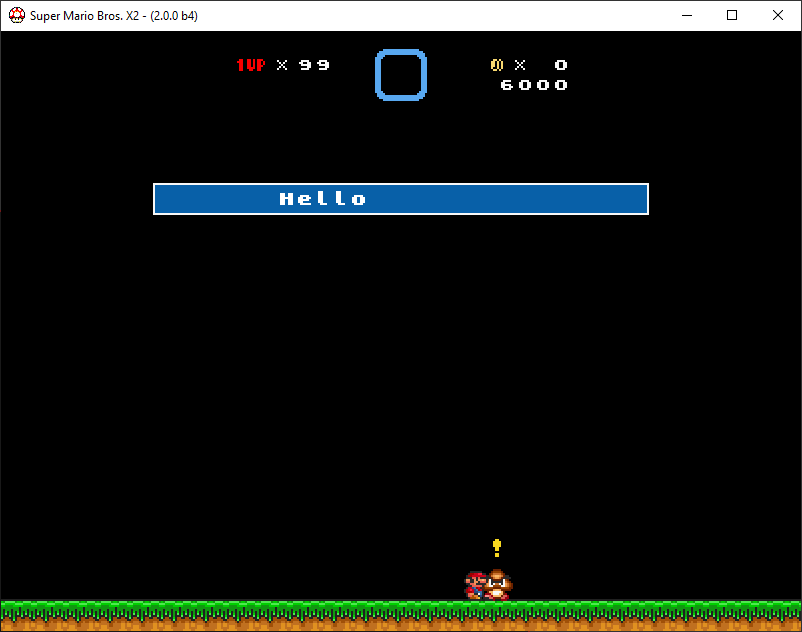
Task: Close the Super Mario Bros. X2 window
Action: tap(777, 15)
